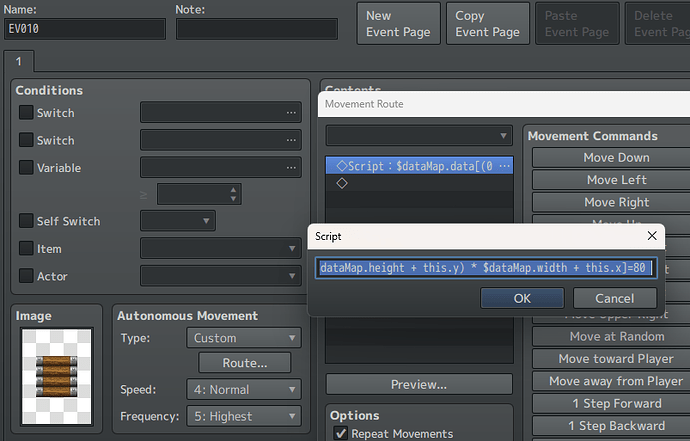Viewport: 690px width, 441px height.
Task: Click the ellipsis on second Switch field
Action: click(x=291, y=140)
